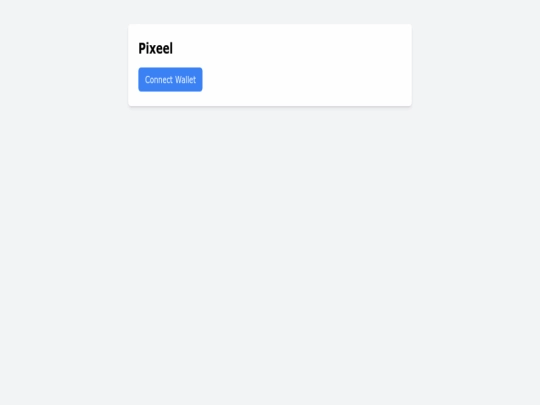Click the Pixeel app title

(x=155, y=49)
